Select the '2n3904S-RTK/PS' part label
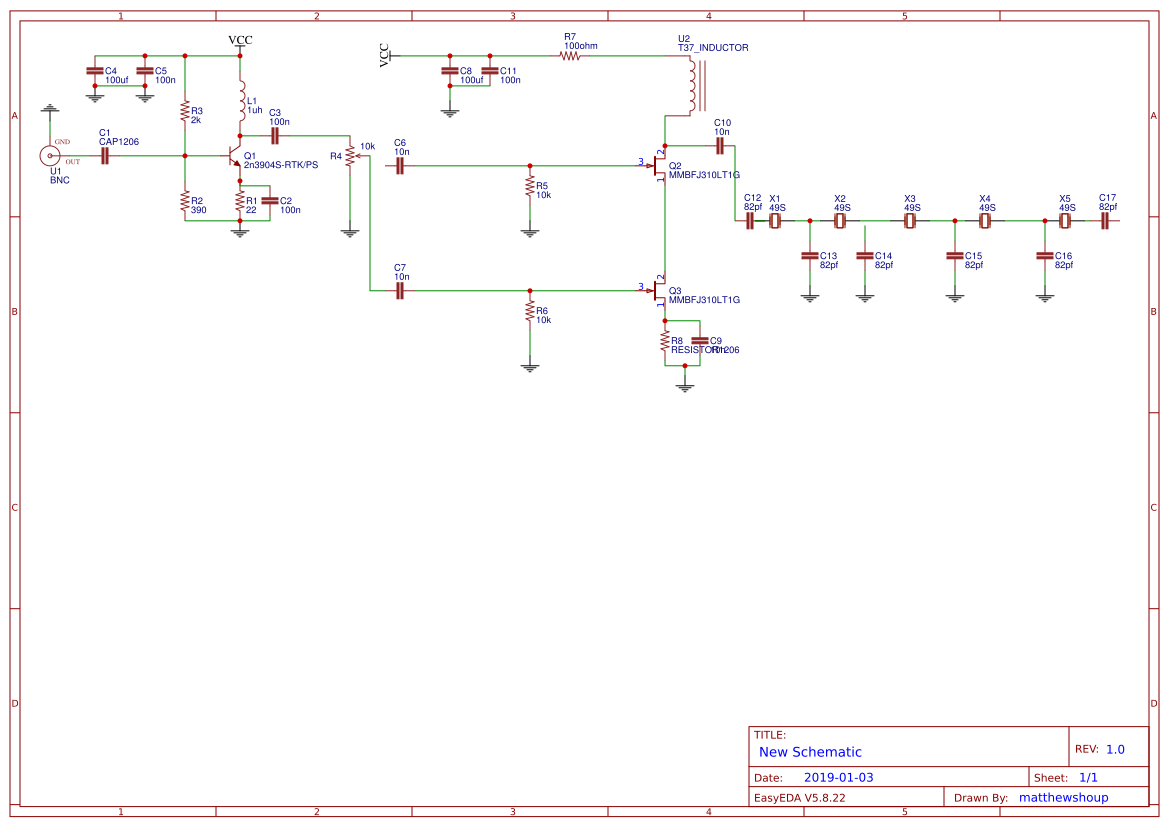 click(x=281, y=165)
